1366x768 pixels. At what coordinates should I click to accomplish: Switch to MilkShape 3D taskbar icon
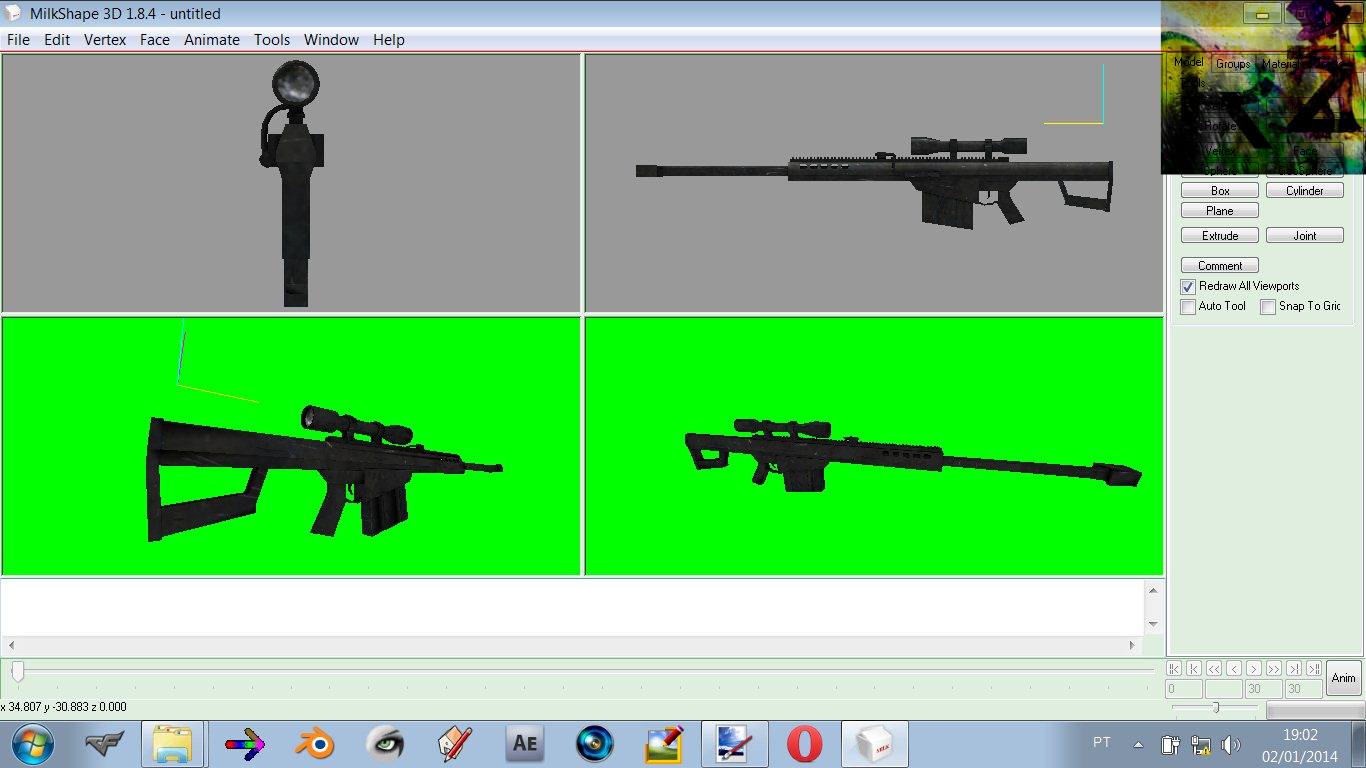click(875, 744)
